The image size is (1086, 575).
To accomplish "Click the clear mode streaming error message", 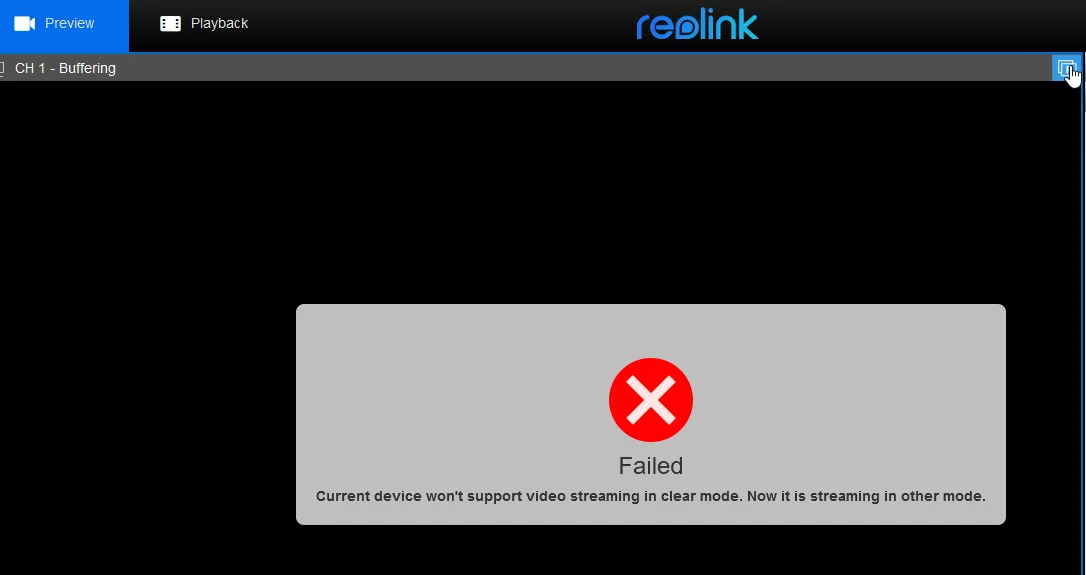I will (x=650, y=496).
